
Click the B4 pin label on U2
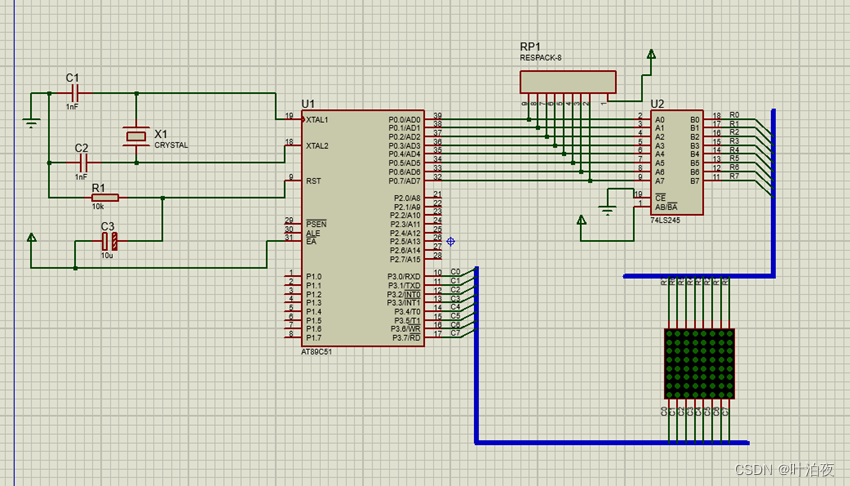click(x=694, y=154)
